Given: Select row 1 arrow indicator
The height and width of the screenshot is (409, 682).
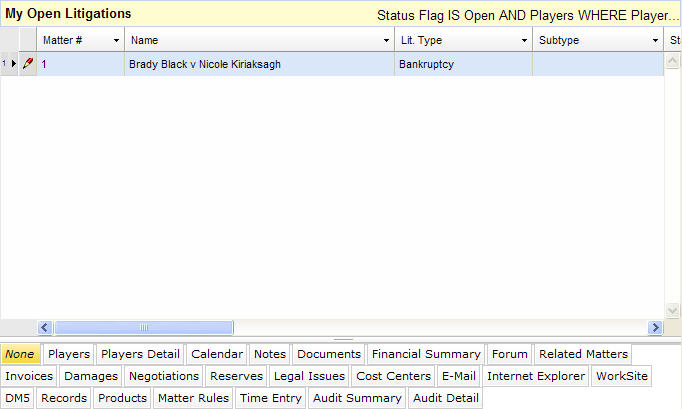Looking at the screenshot, I should coord(13,64).
